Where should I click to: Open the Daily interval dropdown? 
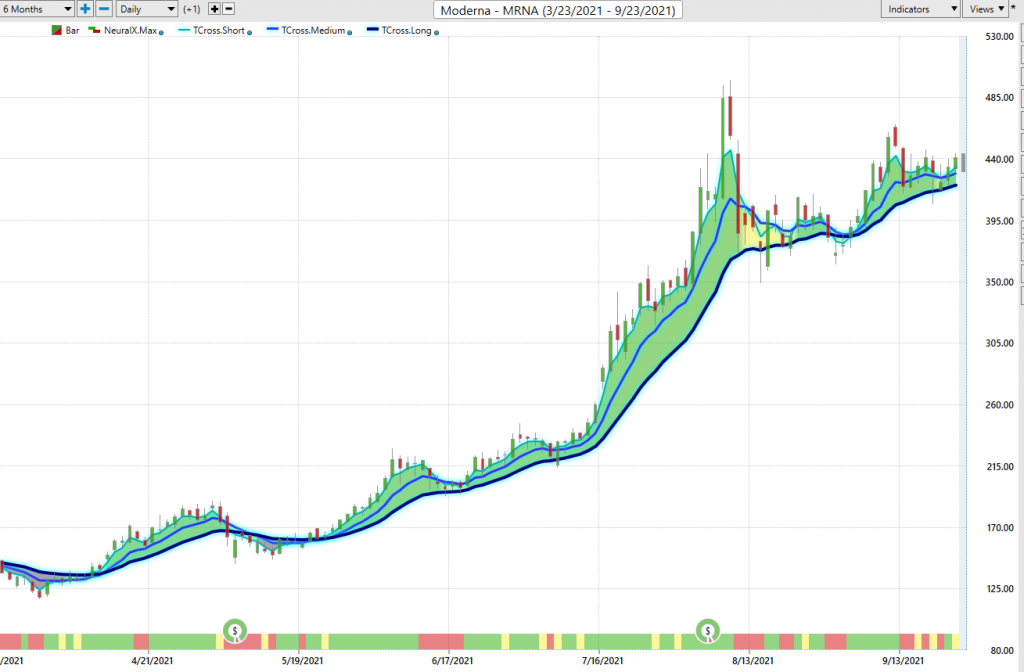(x=147, y=9)
